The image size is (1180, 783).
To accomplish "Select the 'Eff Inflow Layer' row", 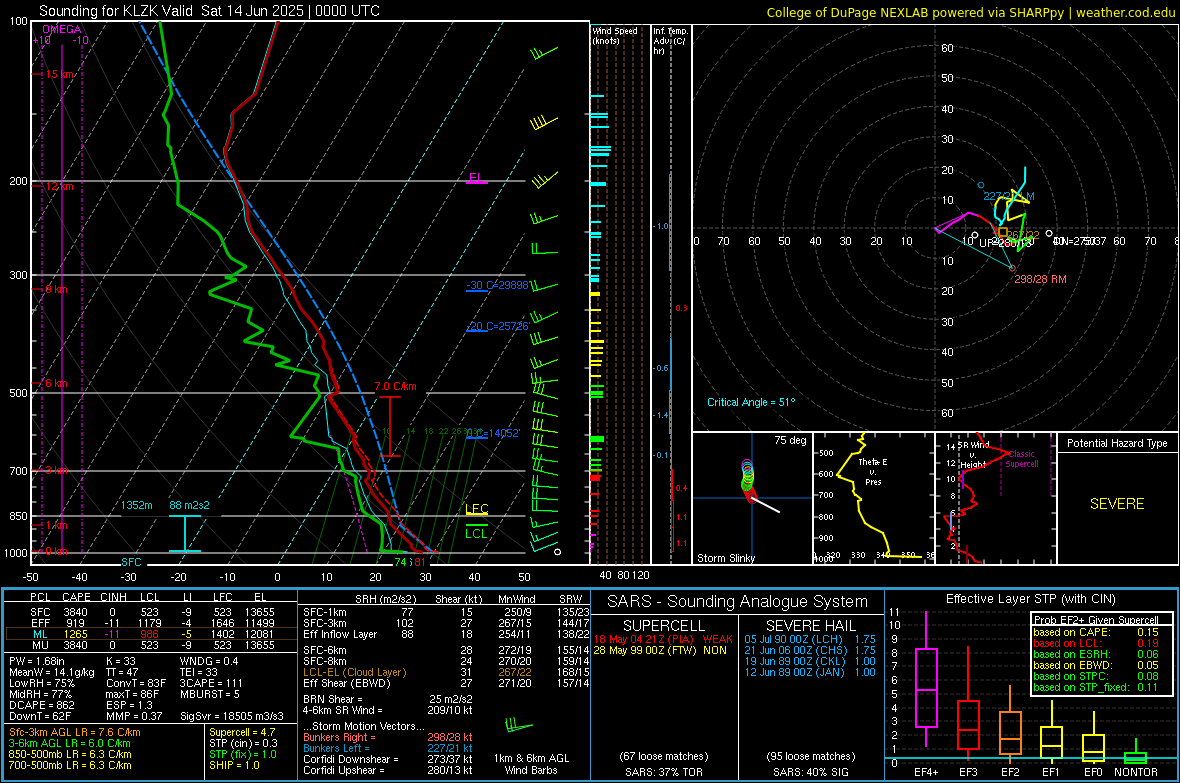I will click(446, 634).
